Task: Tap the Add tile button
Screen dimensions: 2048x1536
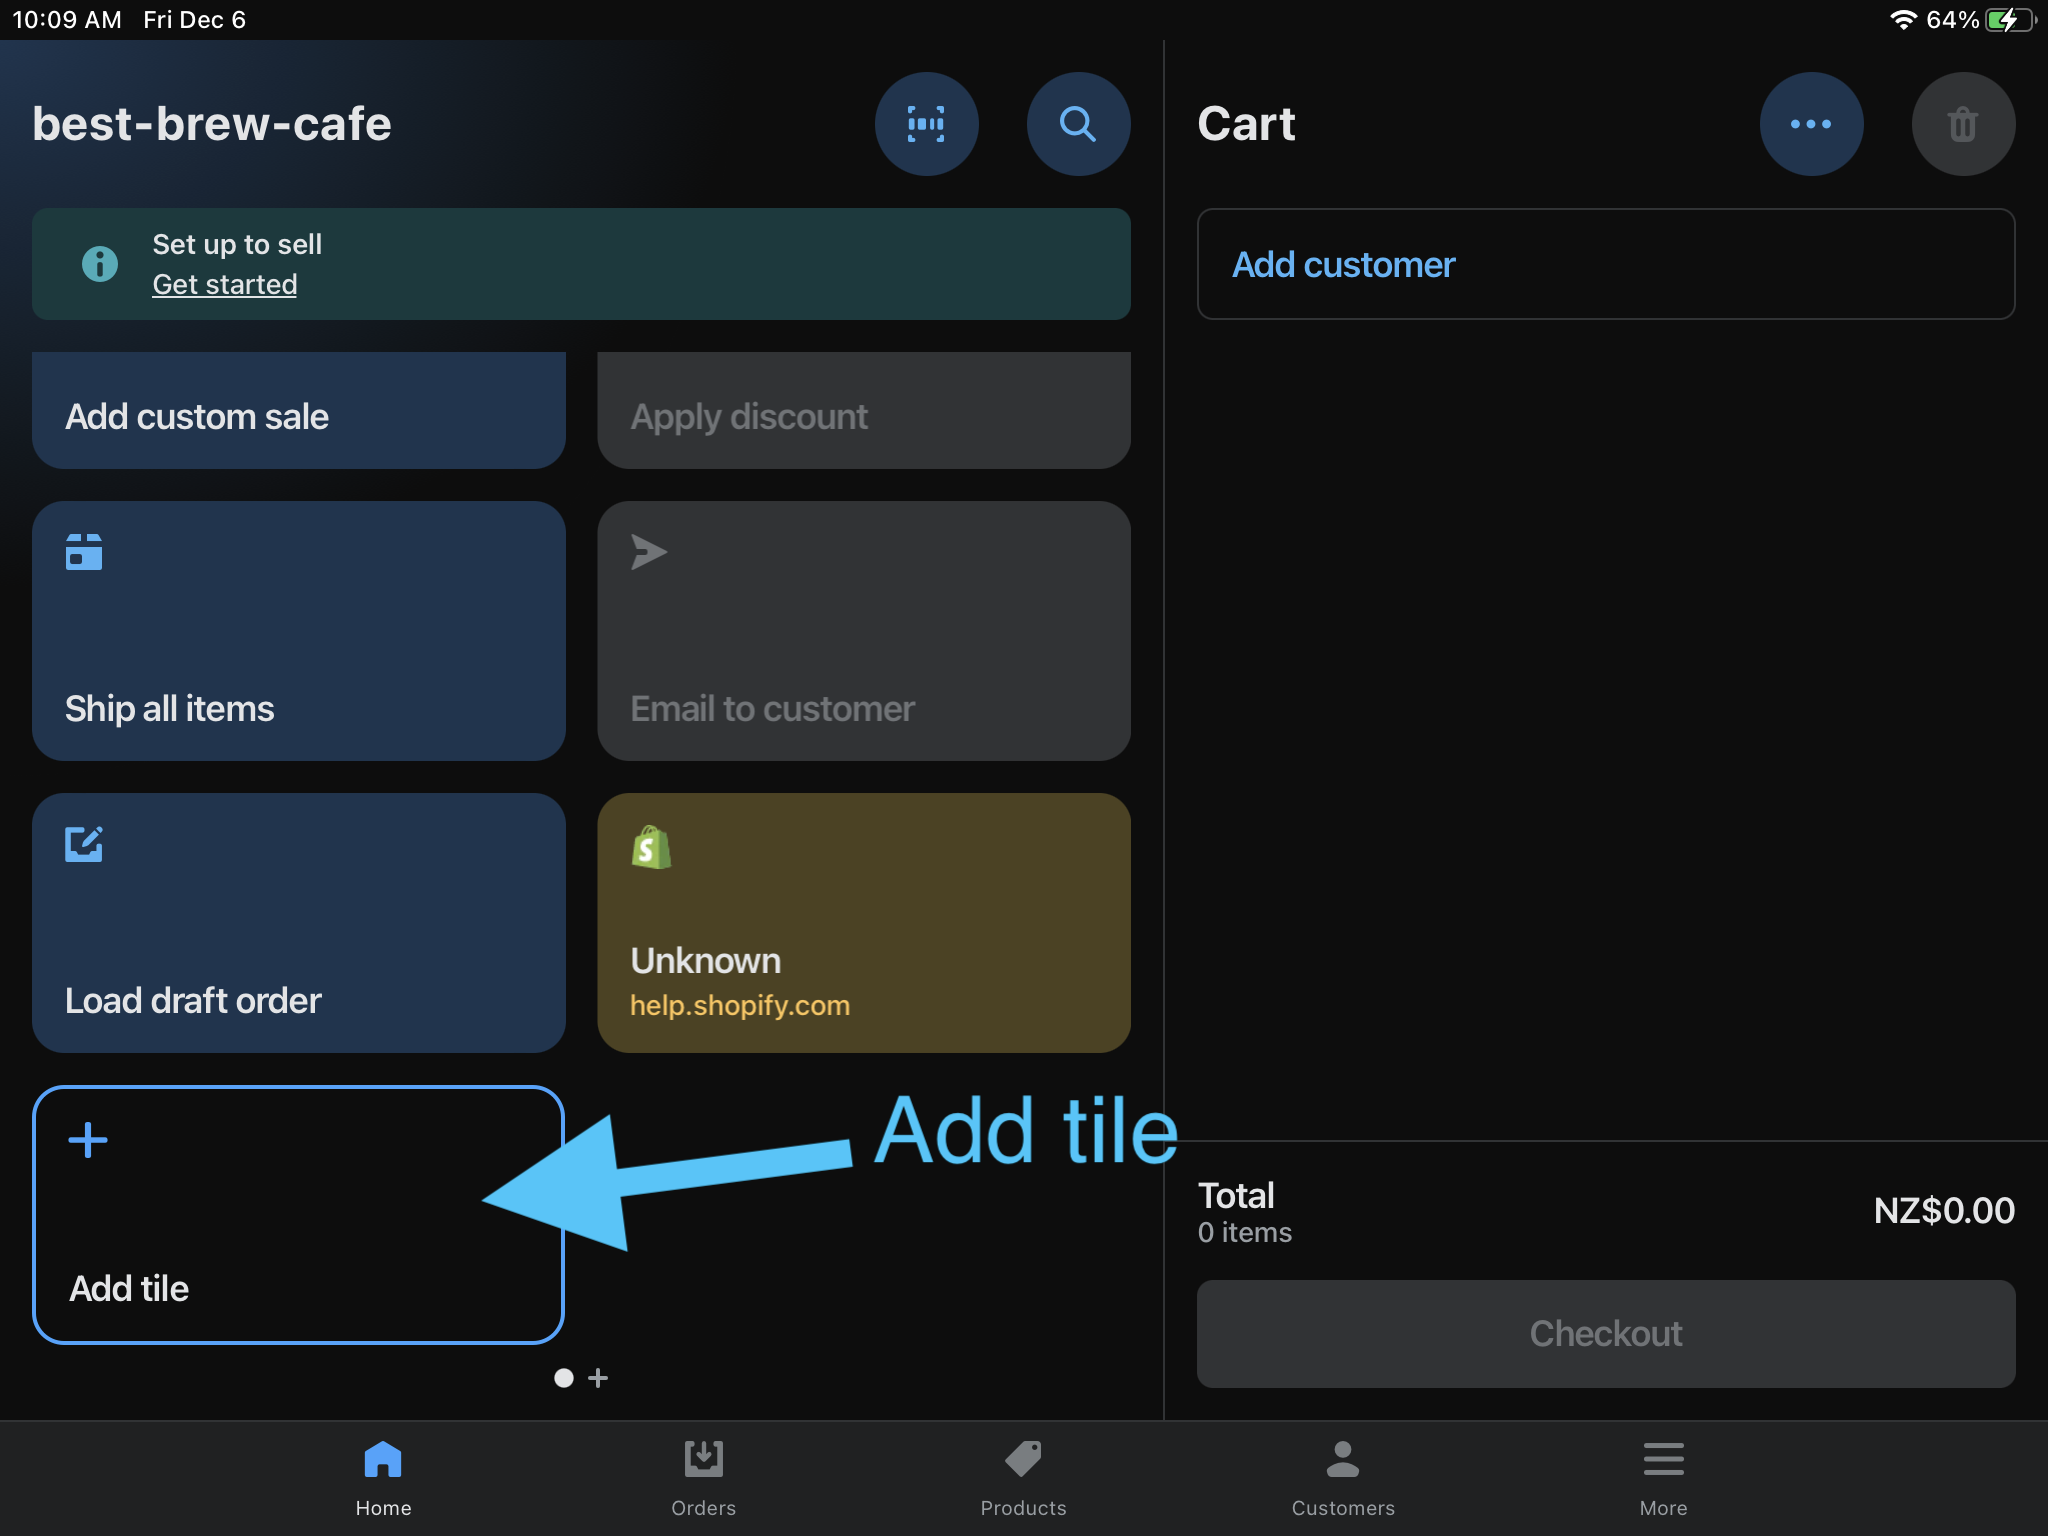Action: coord(298,1213)
